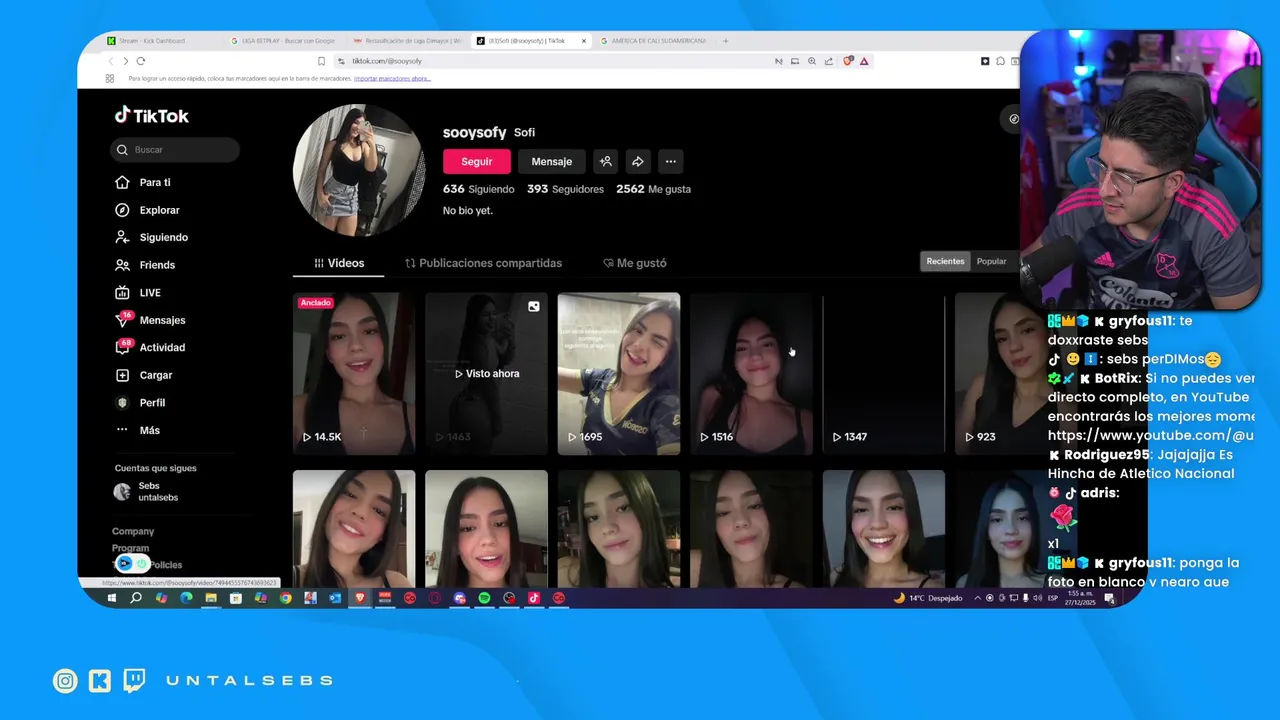Expand the Company footer section
The image size is (1280, 720).
(133, 531)
